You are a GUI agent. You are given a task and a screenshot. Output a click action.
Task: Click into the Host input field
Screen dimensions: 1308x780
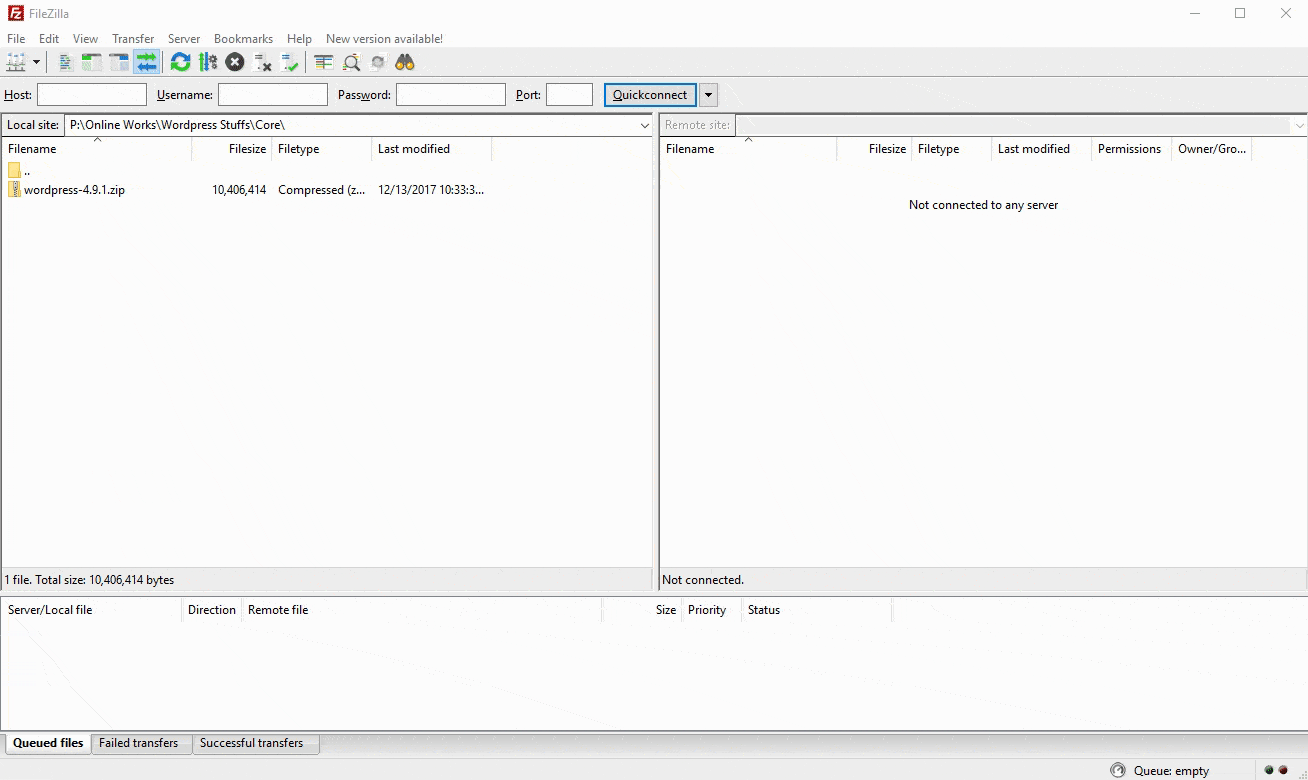click(x=92, y=95)
